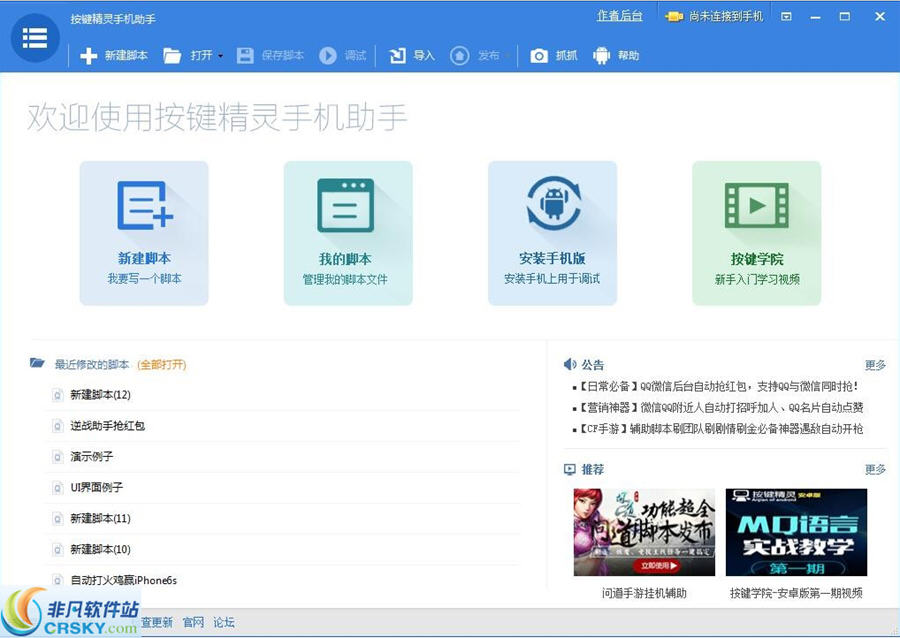Click the 调试 play icon
Screen dimensions: 900x638
tap(328, 56)
